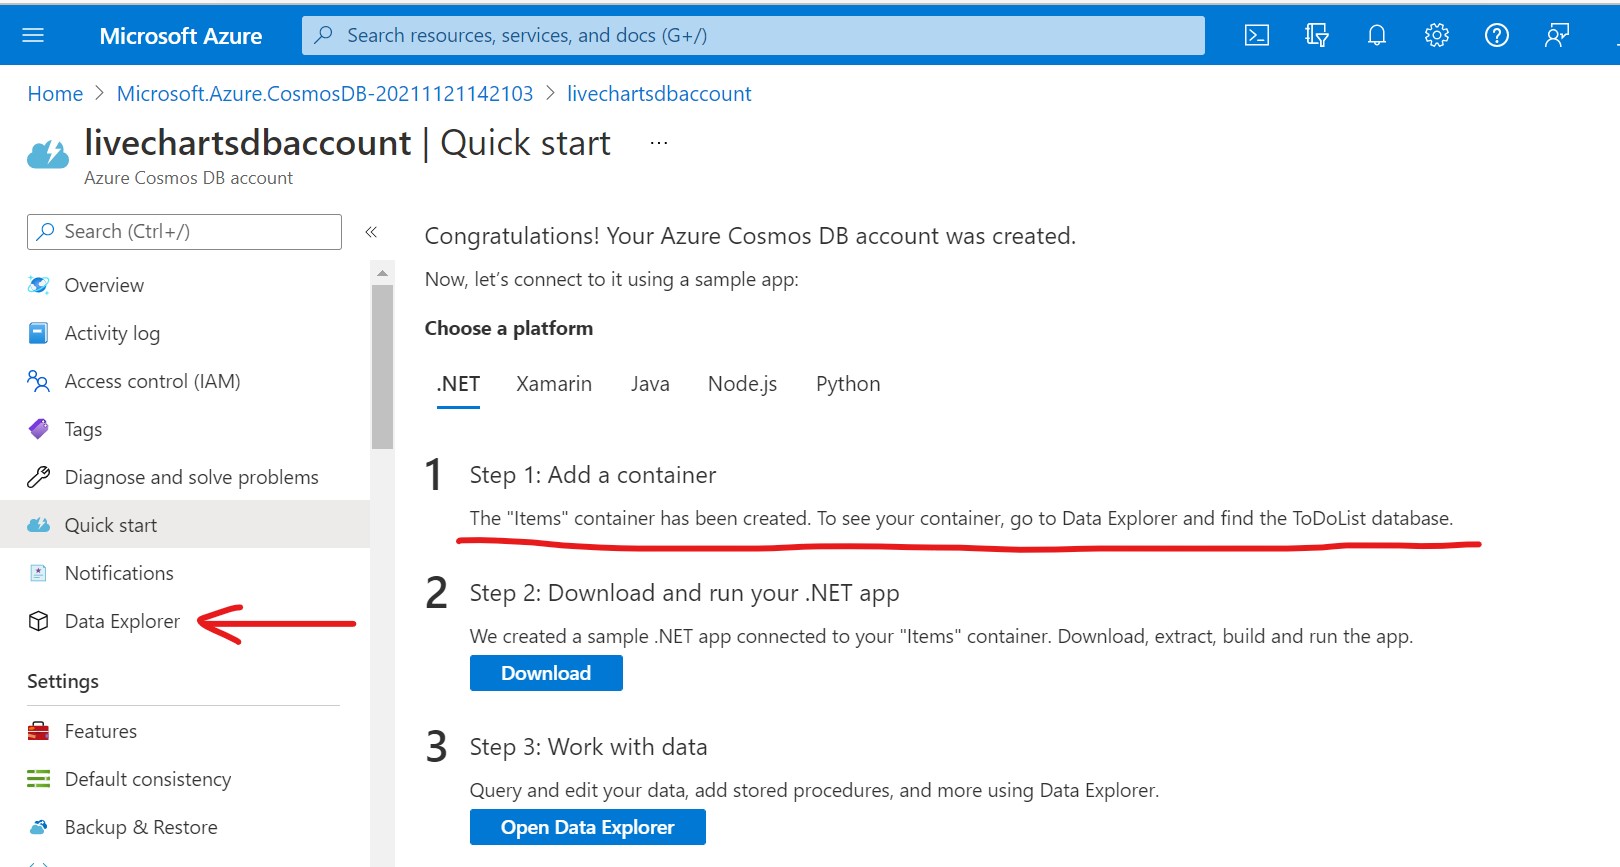Switch to the Python platform tab

point(848,384)
